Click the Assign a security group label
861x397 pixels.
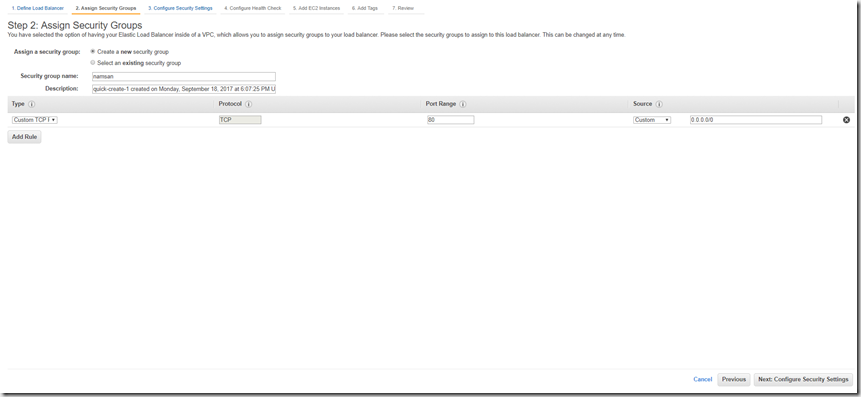click(x=47, y=52)
